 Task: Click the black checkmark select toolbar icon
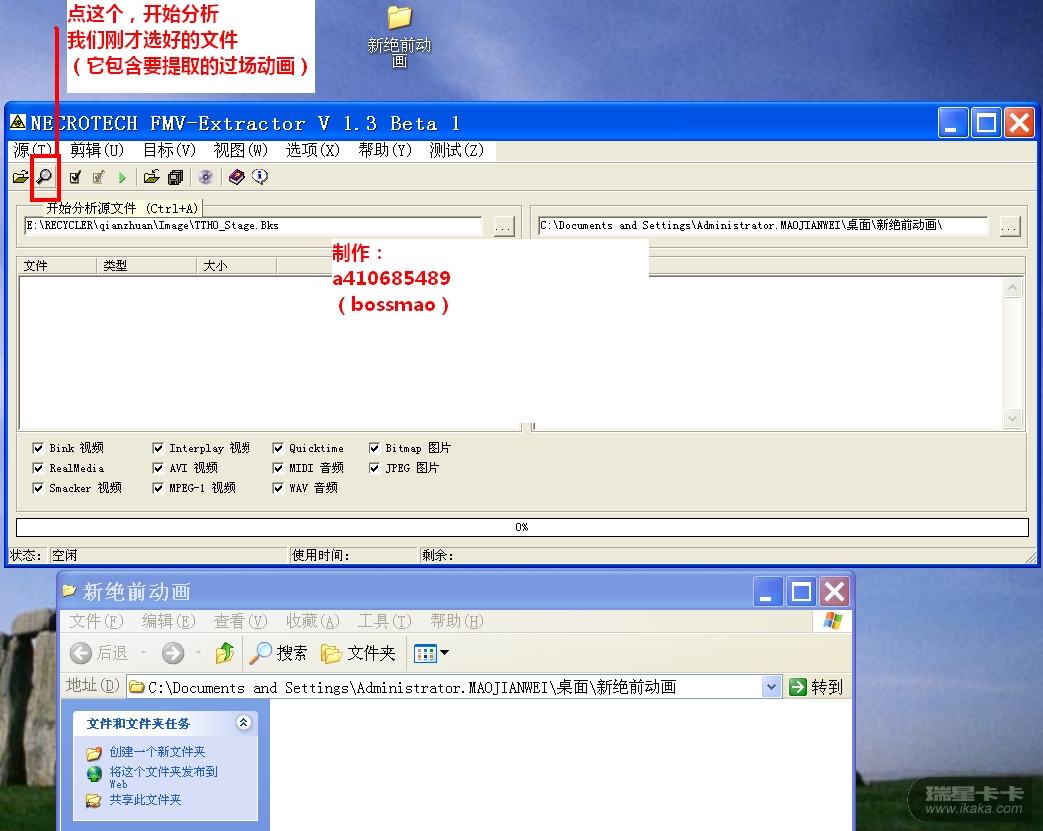click(75, 177)
